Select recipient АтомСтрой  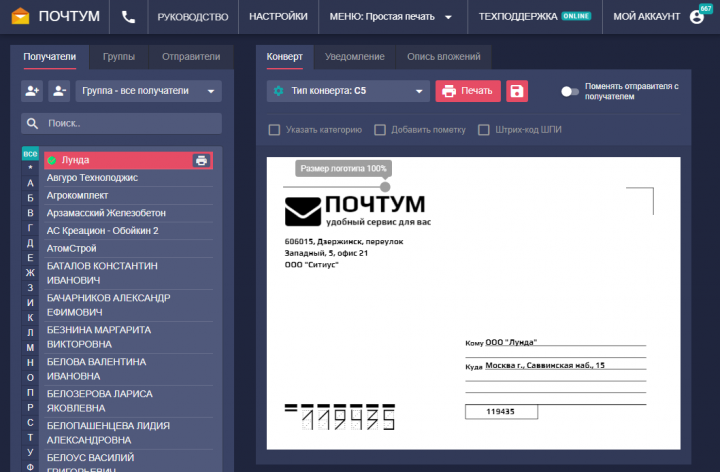(129, 248)
